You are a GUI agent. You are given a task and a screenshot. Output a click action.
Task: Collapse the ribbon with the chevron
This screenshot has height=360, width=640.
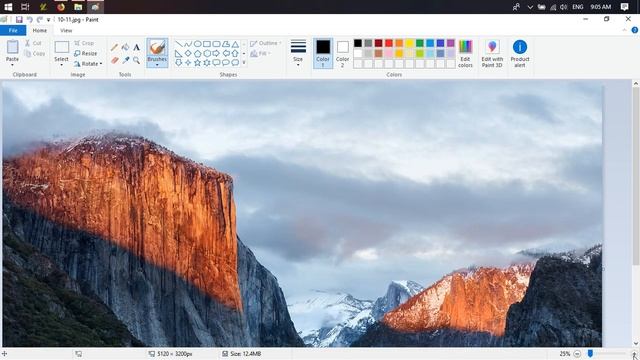(624, 30)
